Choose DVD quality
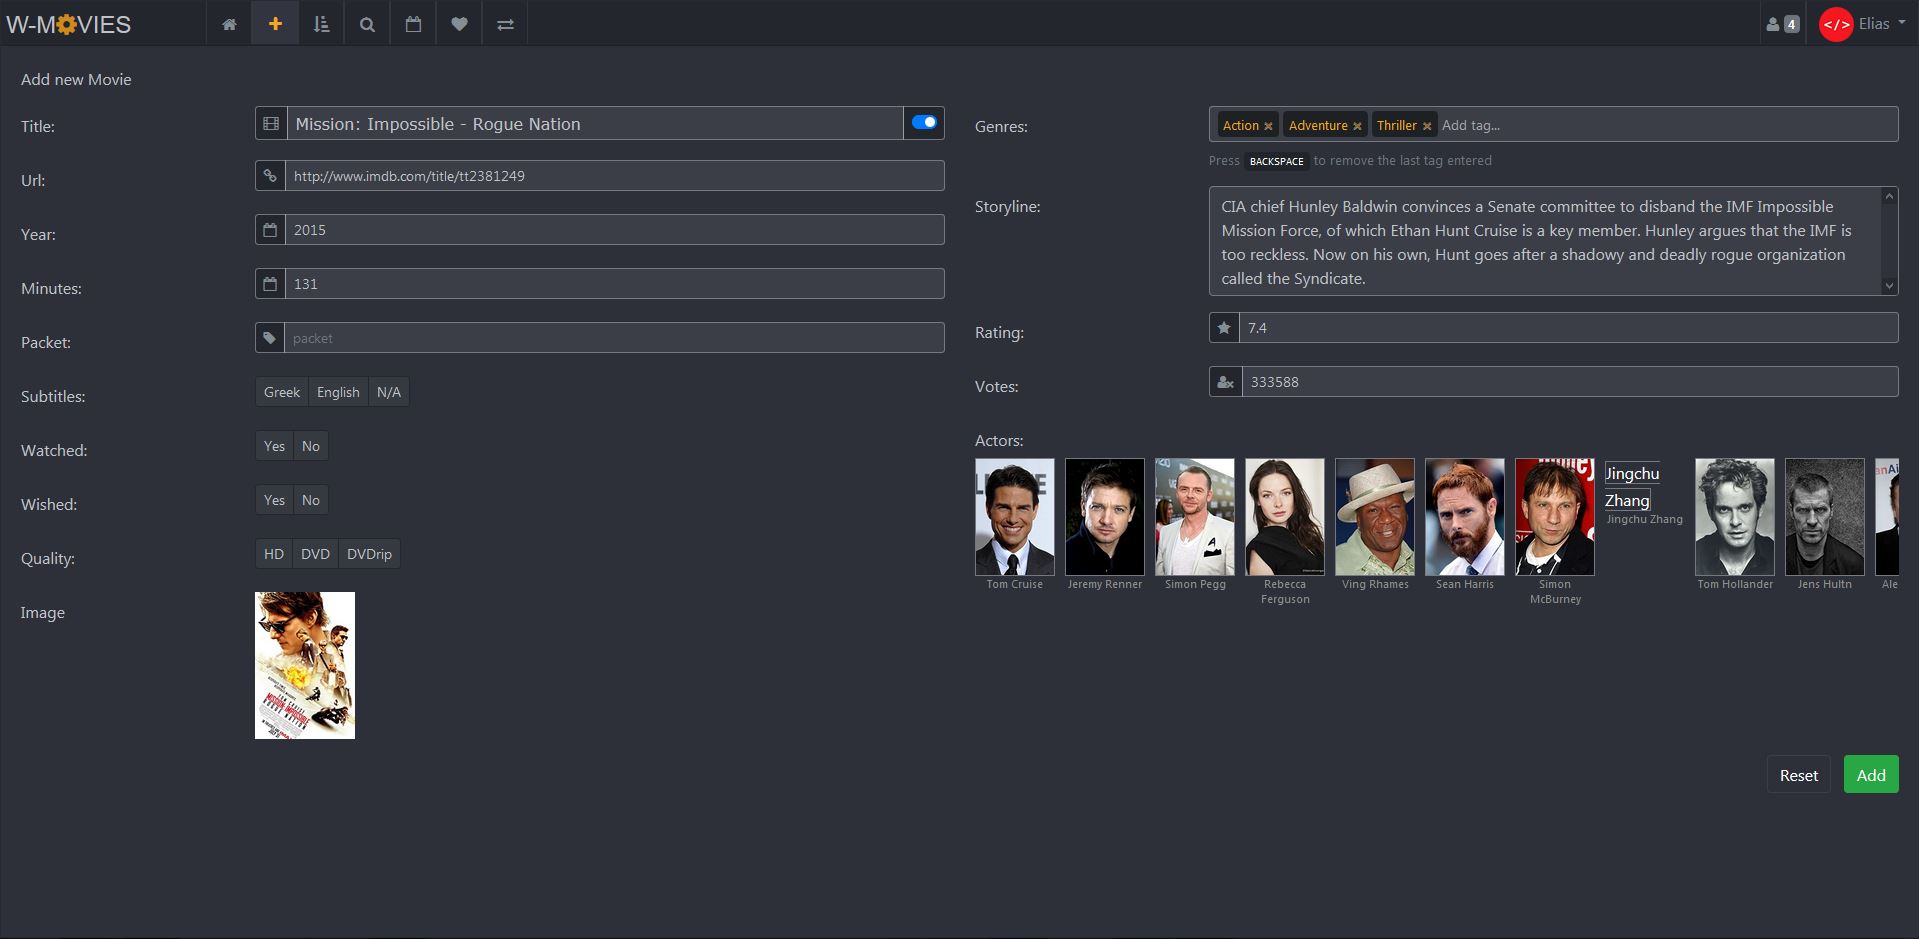The height and width of the screenshot is (939, 1919). click(x=315, y=554)
